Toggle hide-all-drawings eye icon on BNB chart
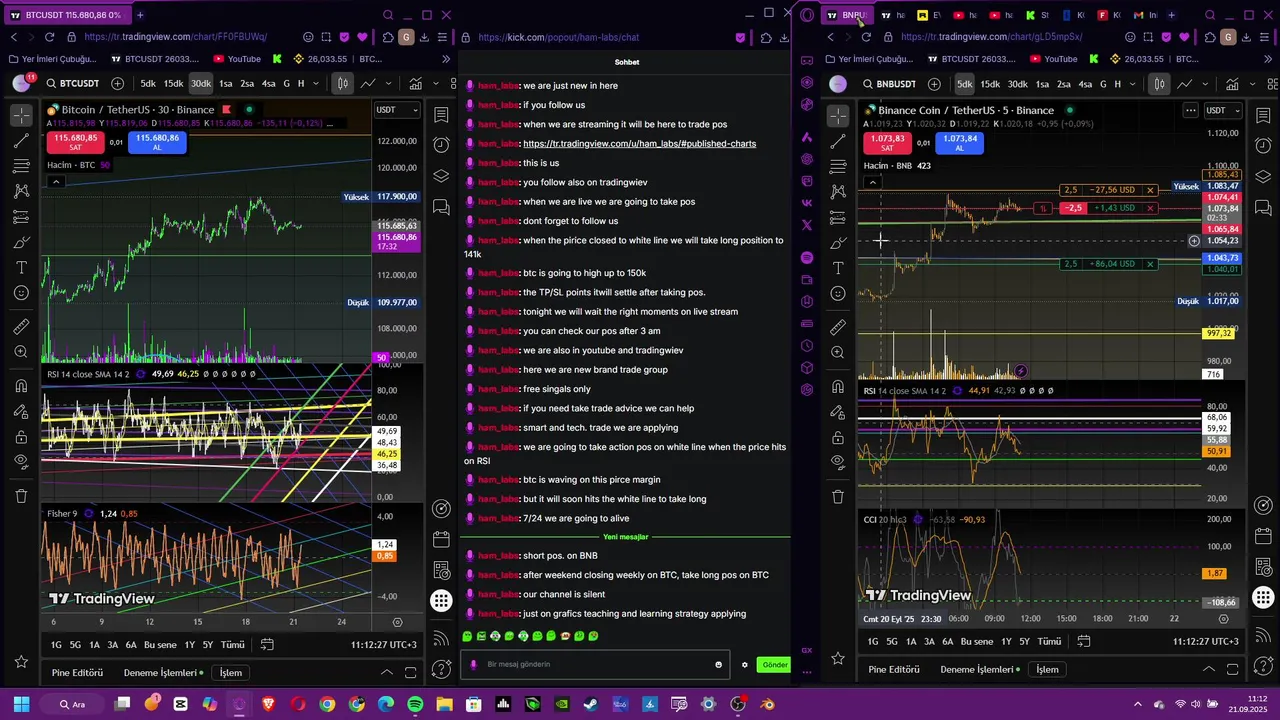Viewport: 1280px width, 720px height. click(838, 461)
